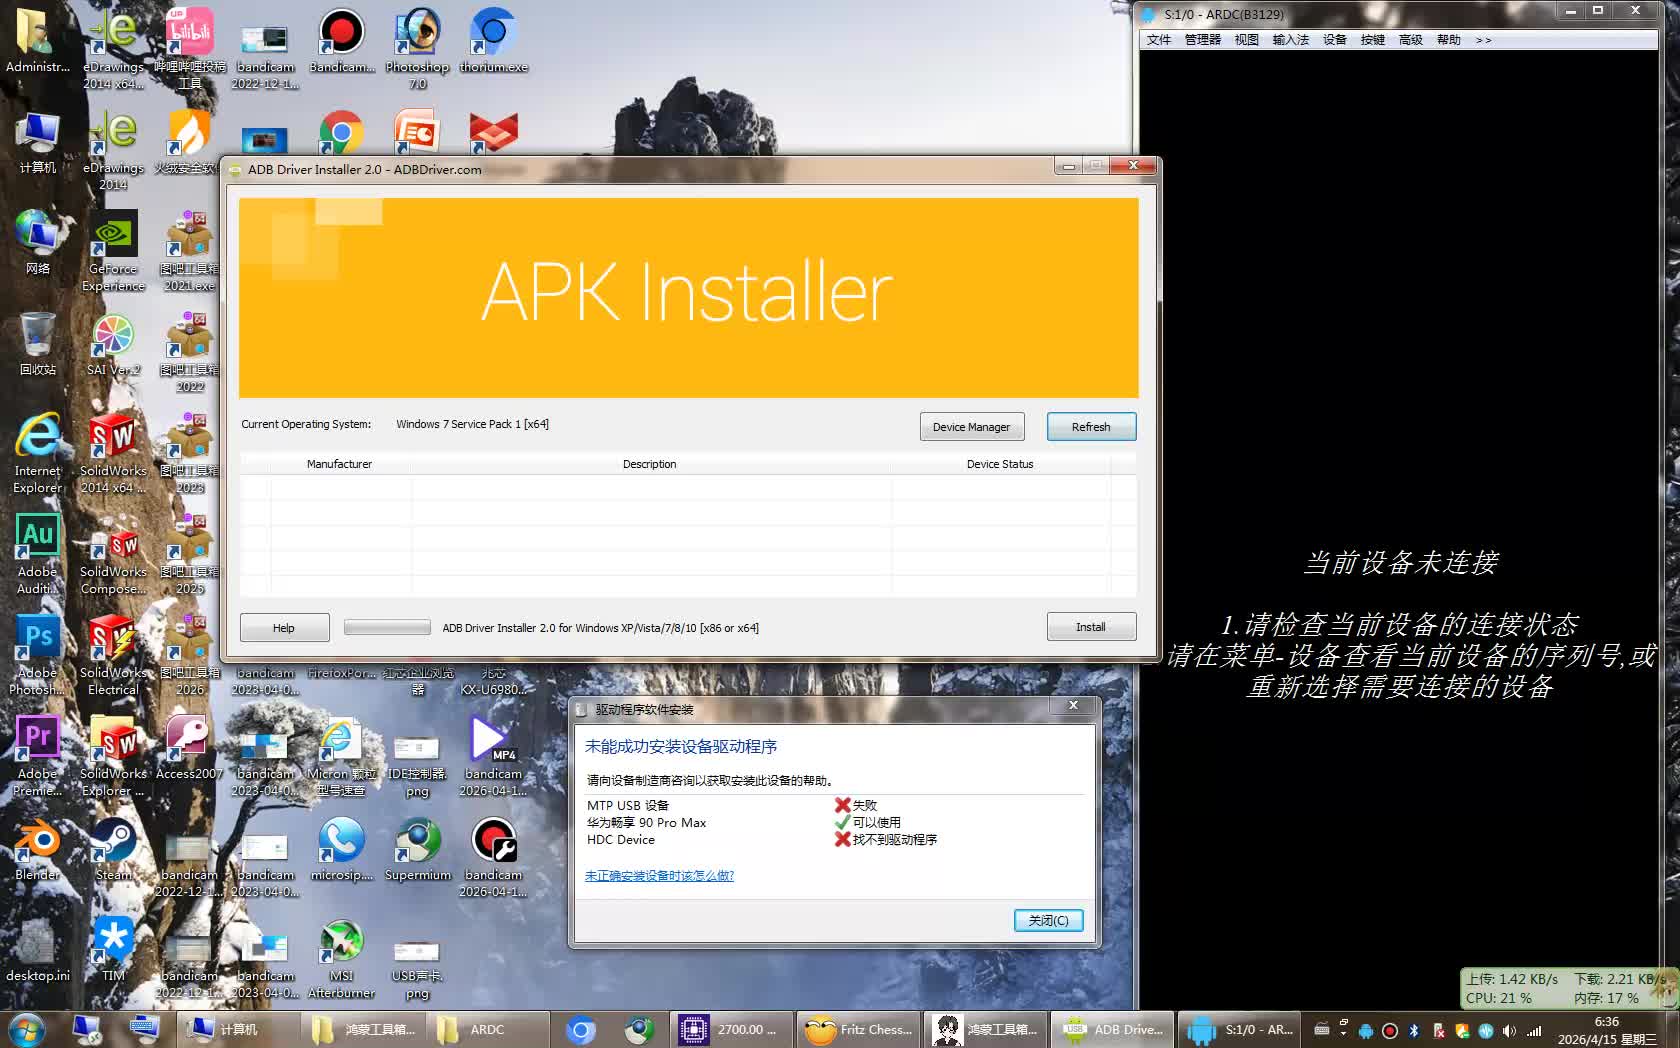1680x1048 pixels.
Task: Open the desktop.ini file icon
Action: tap(37, 950)
